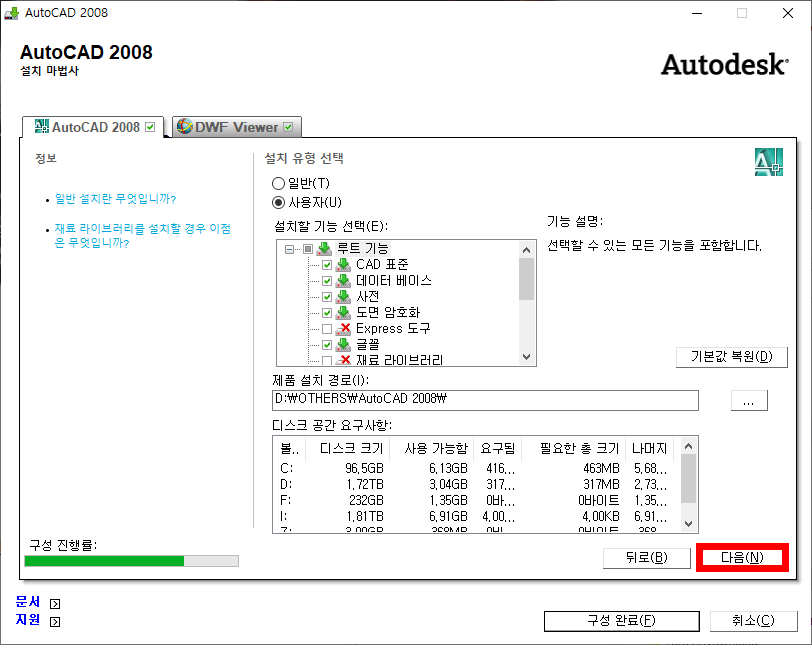This screenshot has width=812, height=645.
Task: Click the 나머지 column header
Action: (x=649, y=448)
